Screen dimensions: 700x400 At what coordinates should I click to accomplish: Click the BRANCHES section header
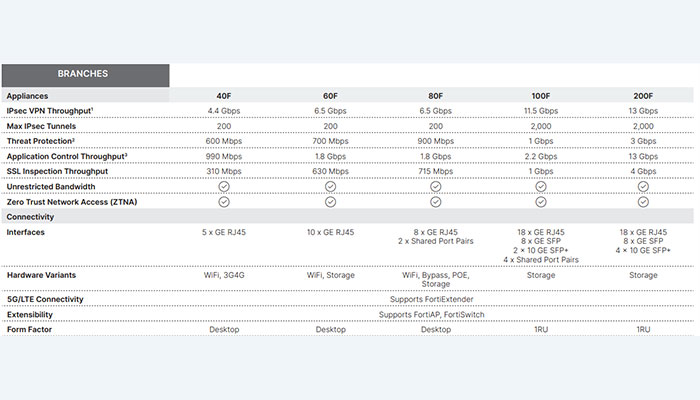pyautogui.click(x=85, y=74)
